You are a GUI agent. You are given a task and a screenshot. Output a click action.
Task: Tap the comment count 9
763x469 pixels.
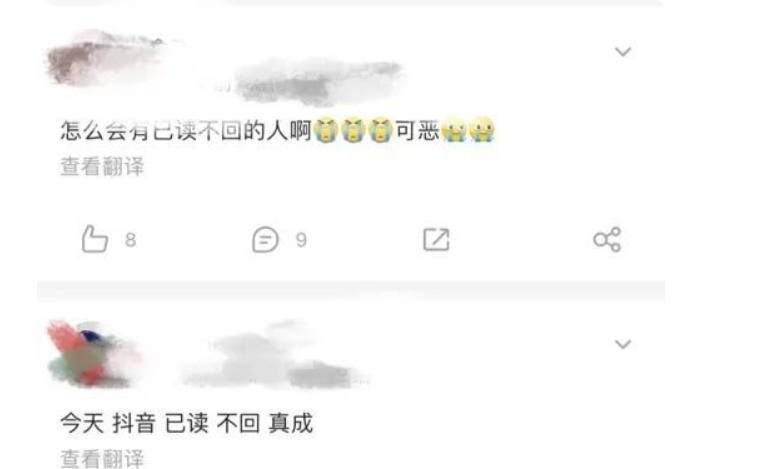(301, 240)
